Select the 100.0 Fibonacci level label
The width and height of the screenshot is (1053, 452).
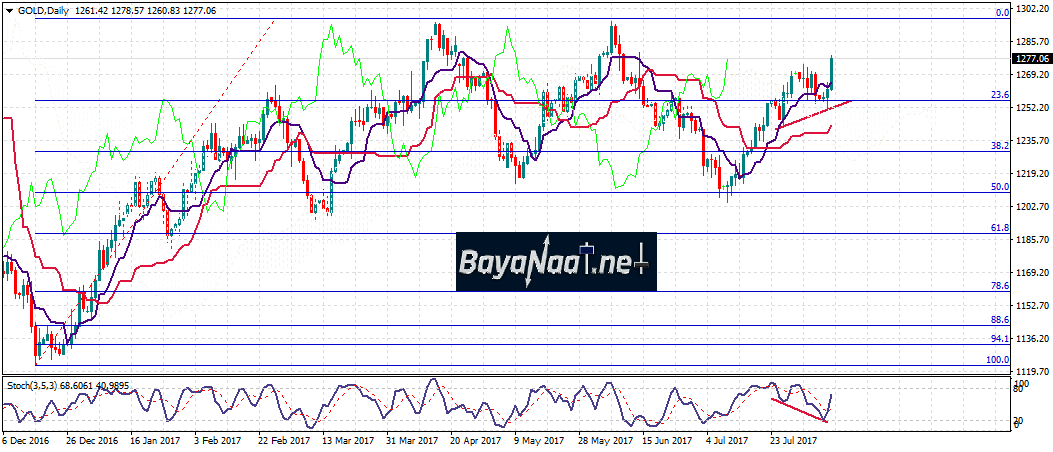[x=995, y=359]
